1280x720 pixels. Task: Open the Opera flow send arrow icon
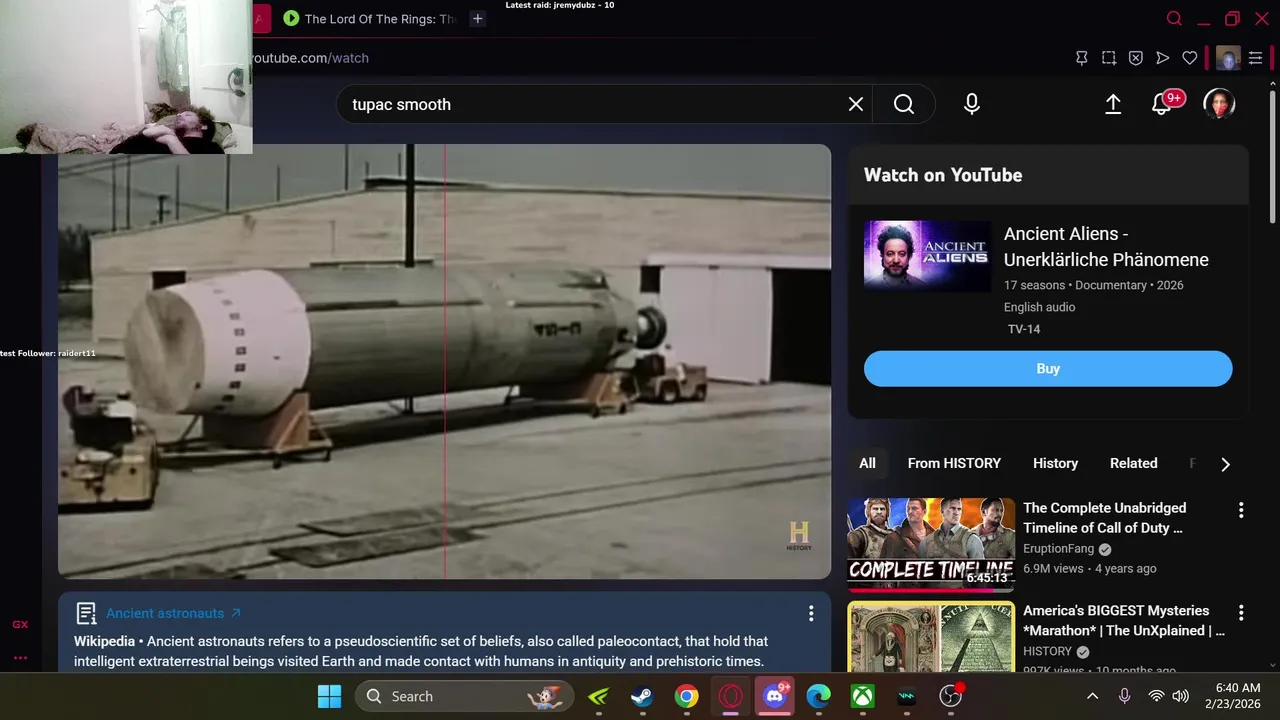tap(1163, 58)
